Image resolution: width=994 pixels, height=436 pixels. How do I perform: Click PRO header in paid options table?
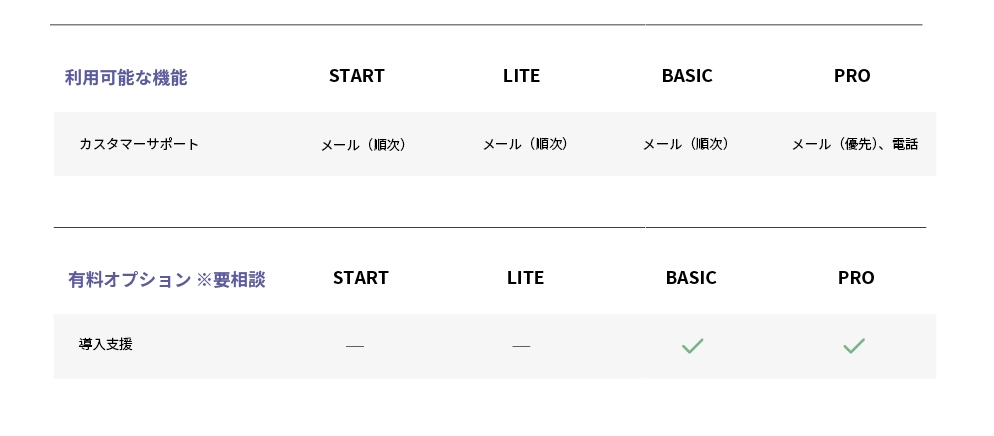pyautogui.click(x=856, y=278)
